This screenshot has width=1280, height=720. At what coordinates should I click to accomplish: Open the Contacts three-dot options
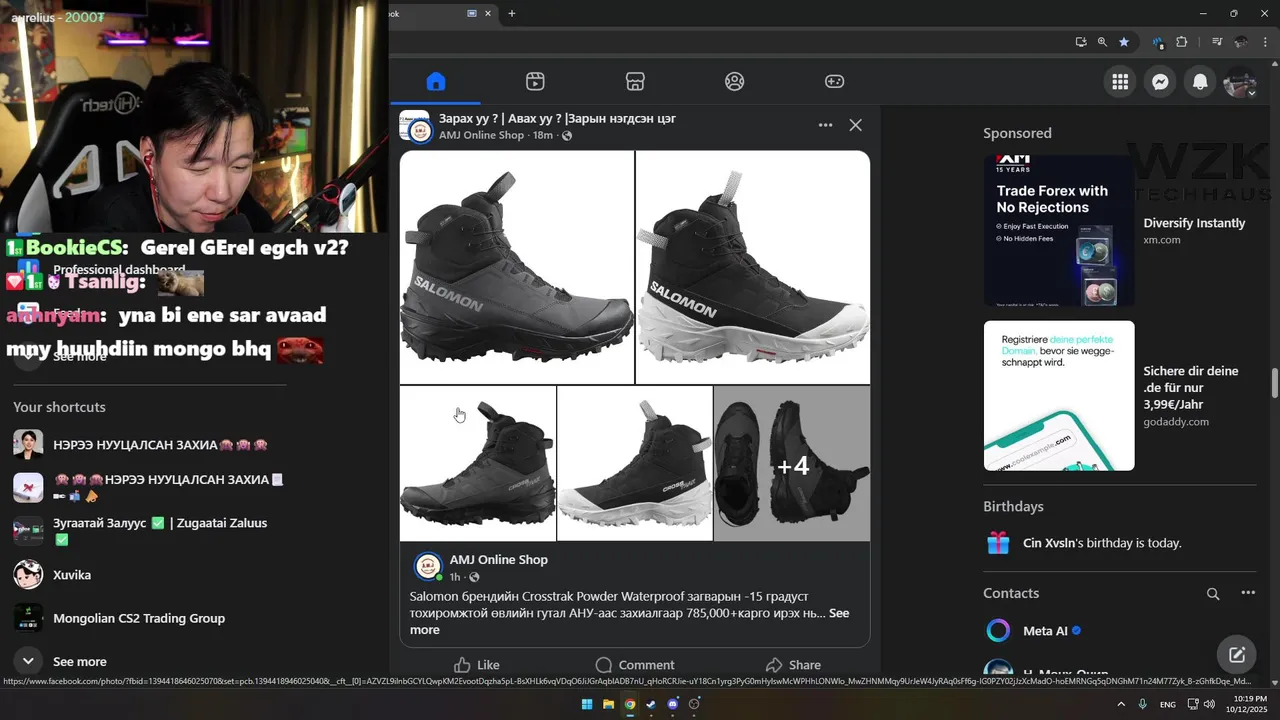click(x=1248, y=593)
